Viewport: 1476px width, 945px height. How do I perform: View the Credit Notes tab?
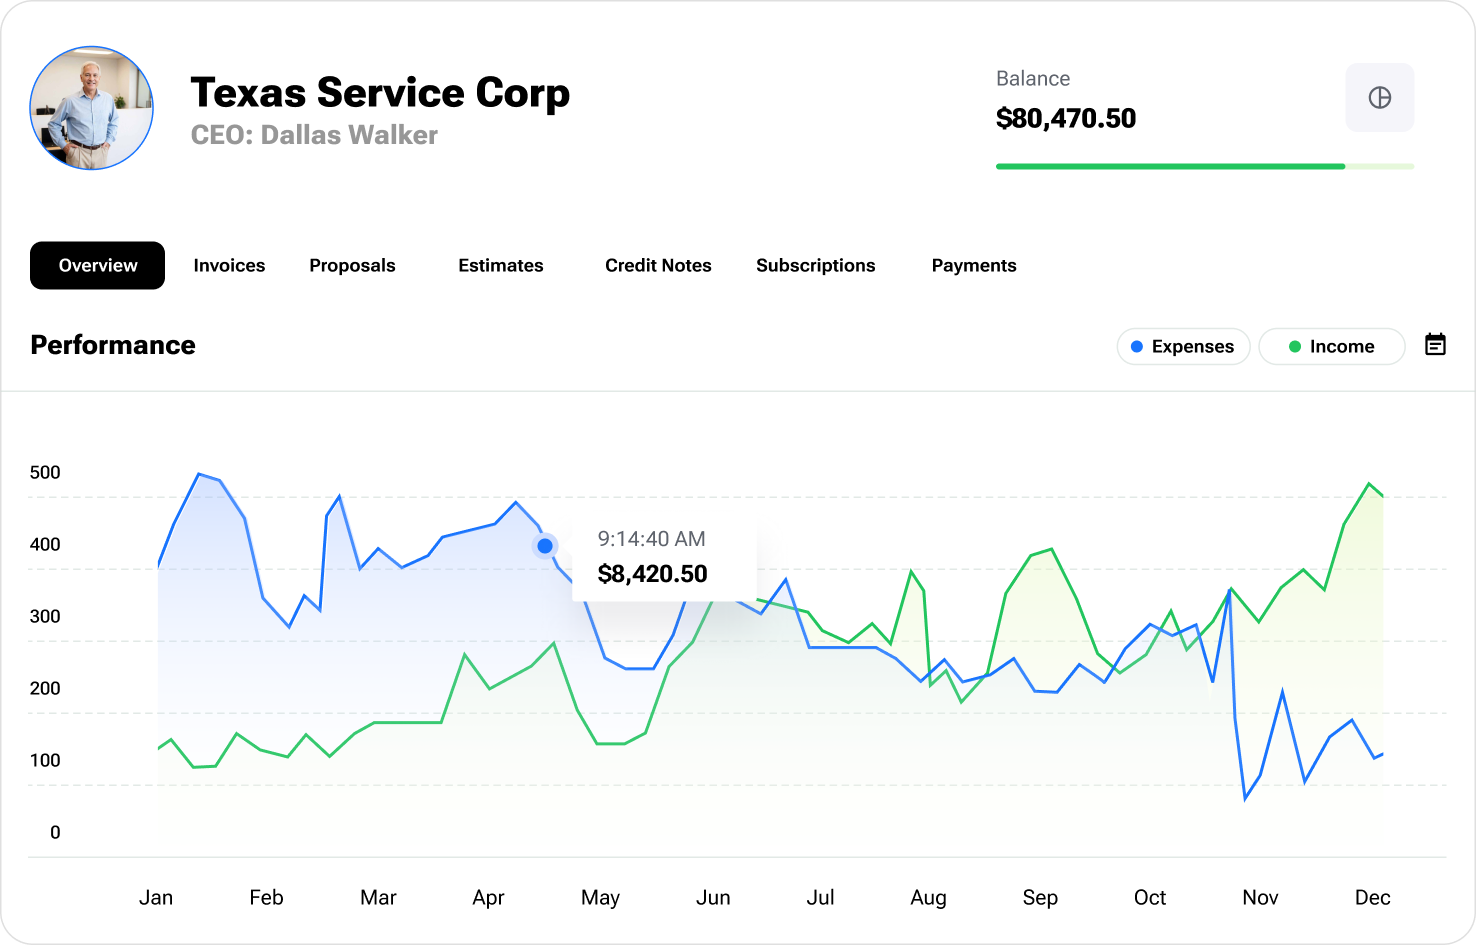658,266
